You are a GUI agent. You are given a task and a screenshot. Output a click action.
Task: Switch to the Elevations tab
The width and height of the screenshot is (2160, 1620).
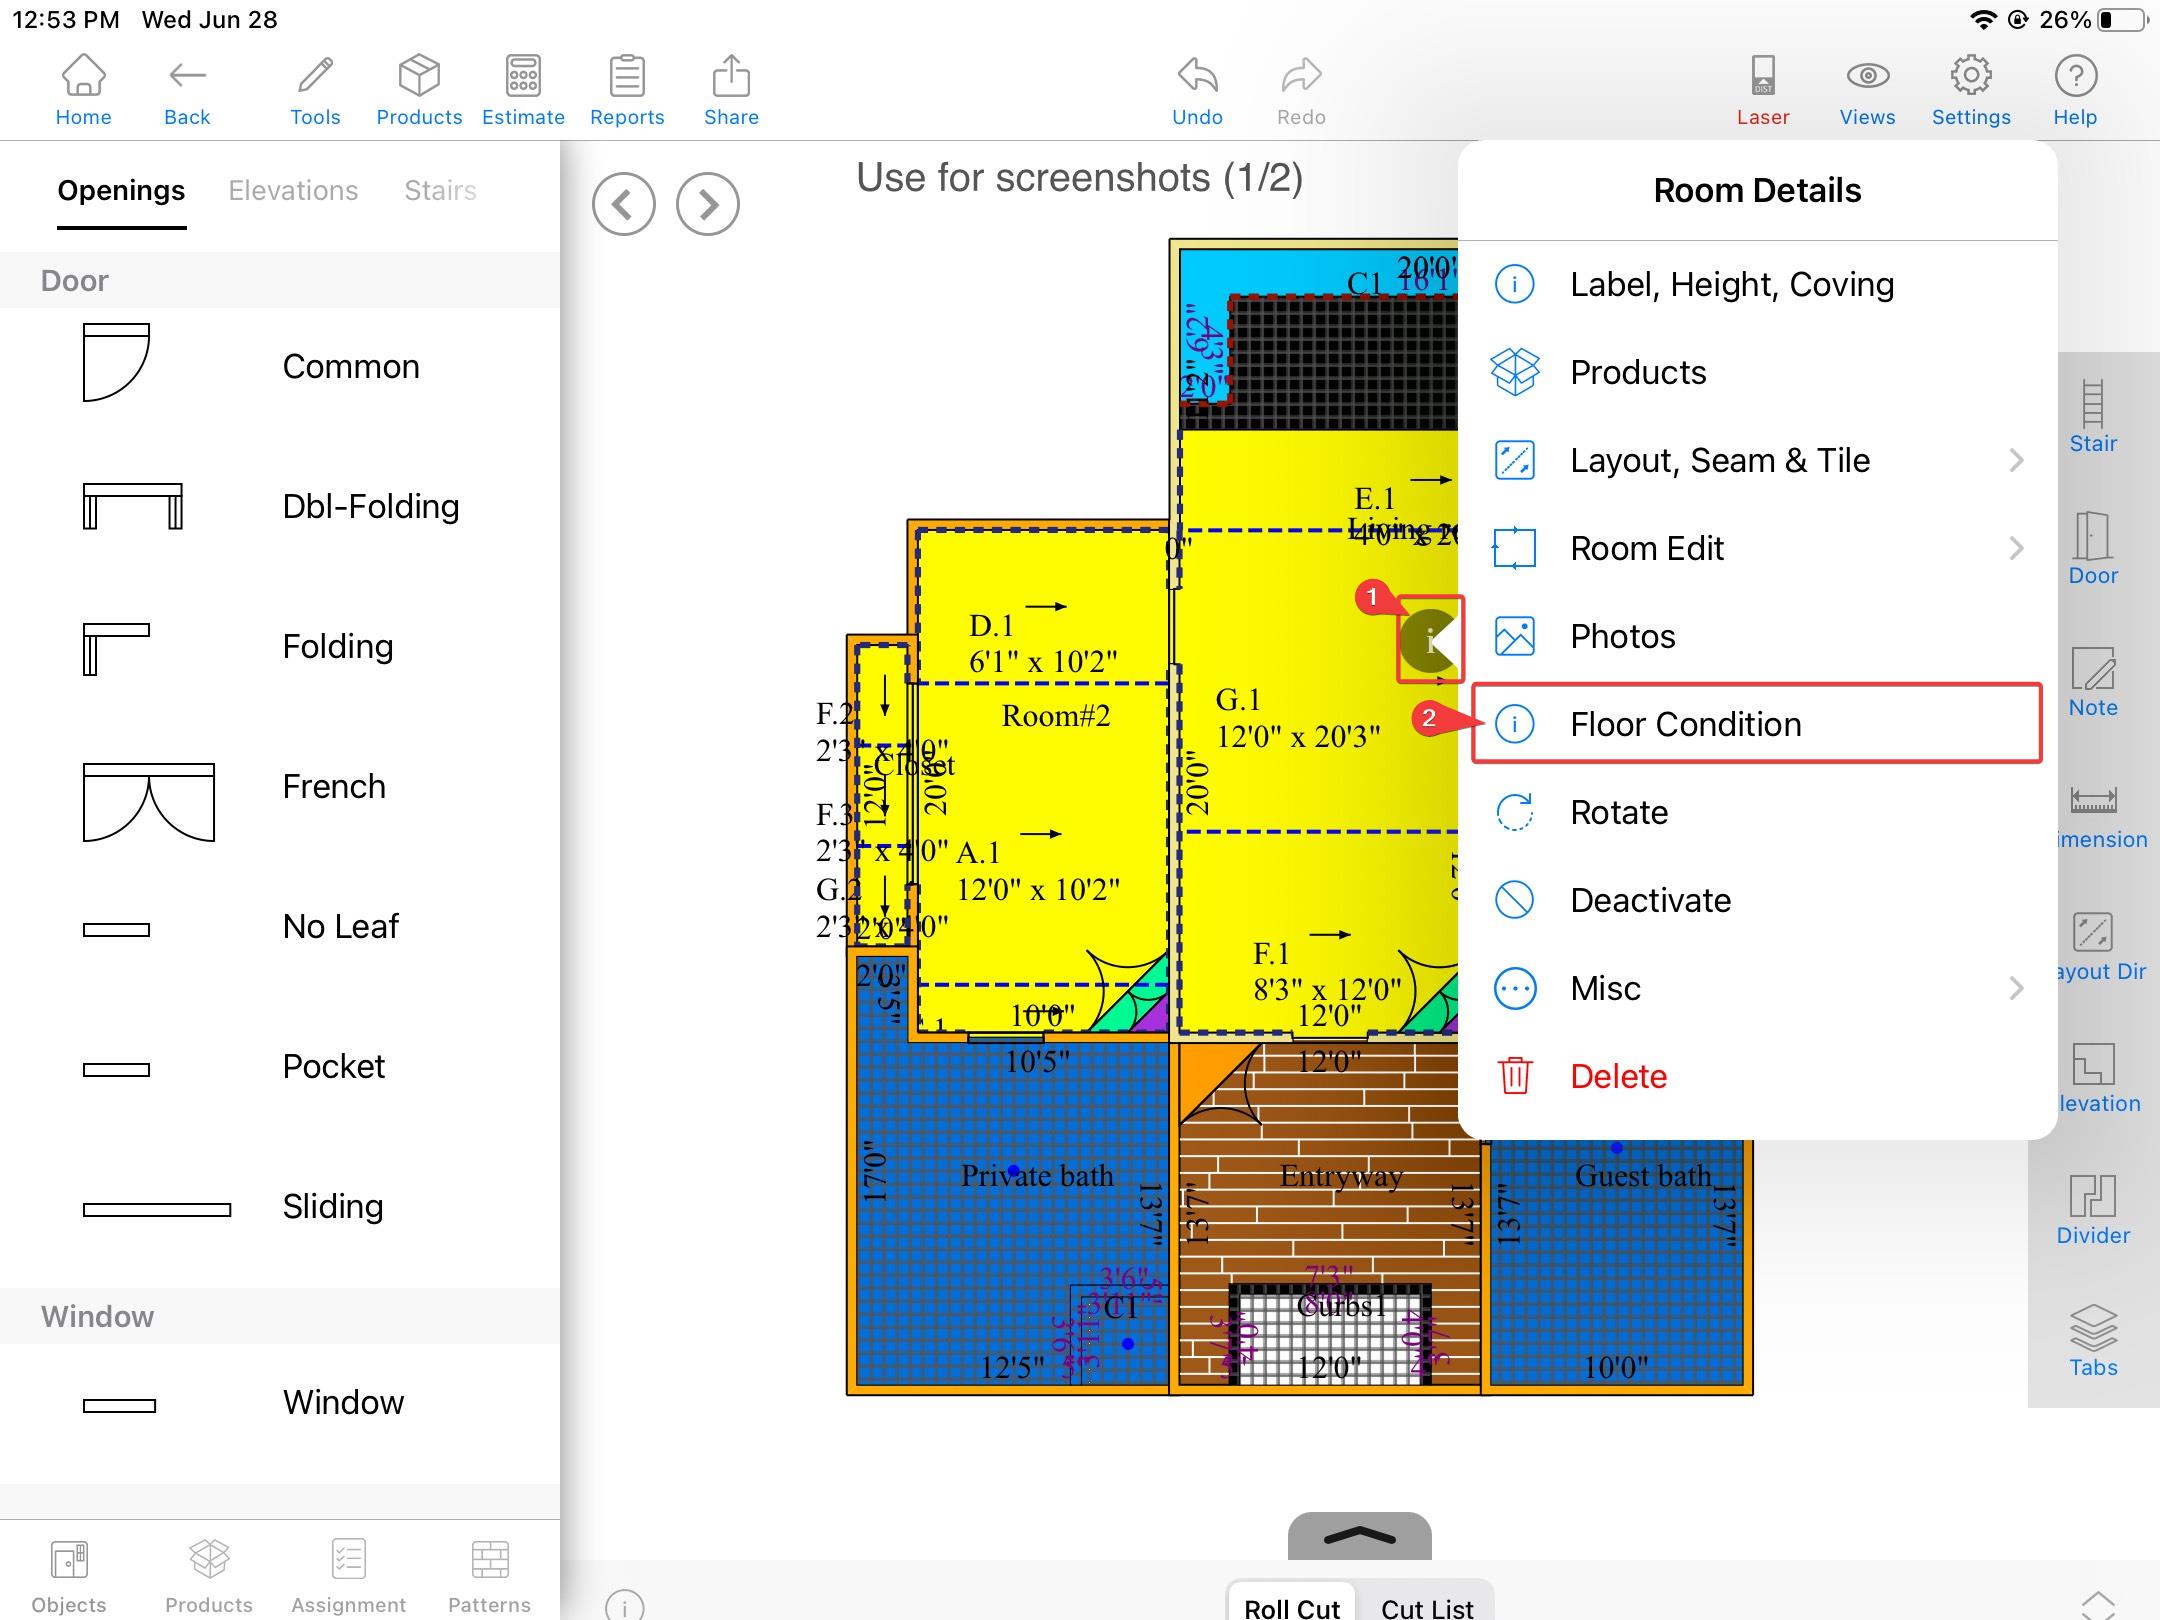pos(293,190)
